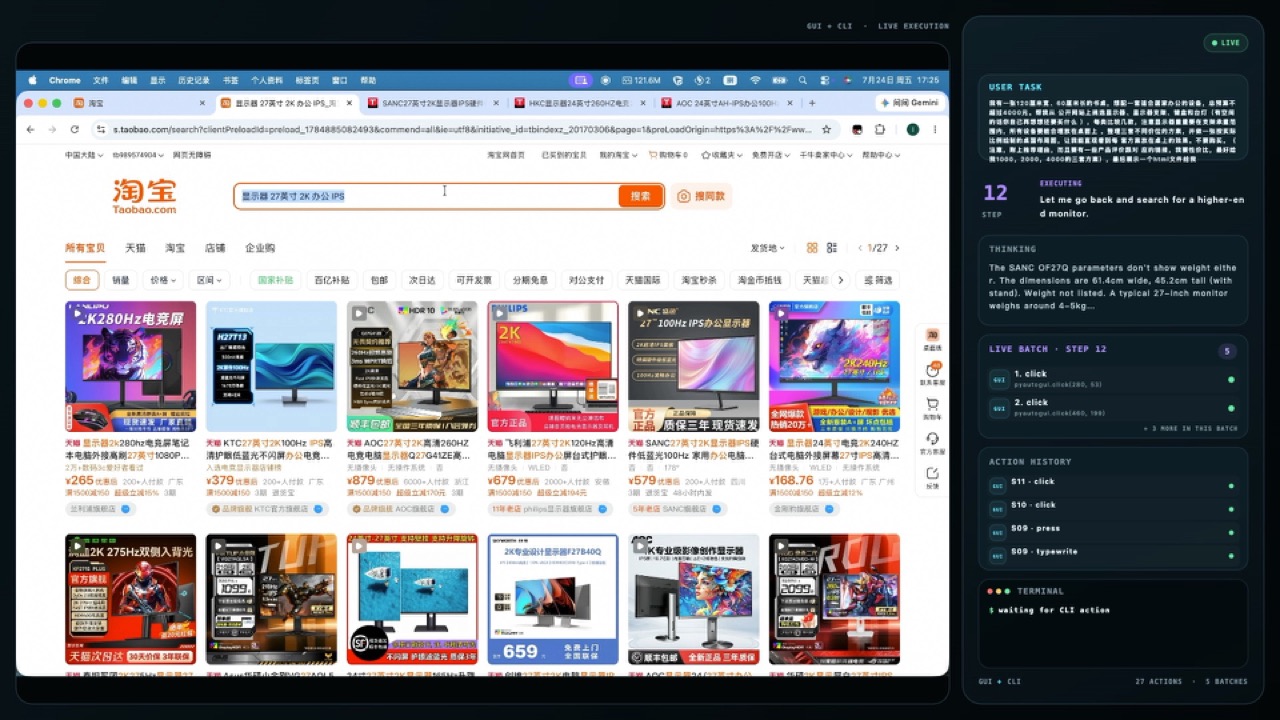Expand the 中国大陆 region dropdown

tap(84, 155)
